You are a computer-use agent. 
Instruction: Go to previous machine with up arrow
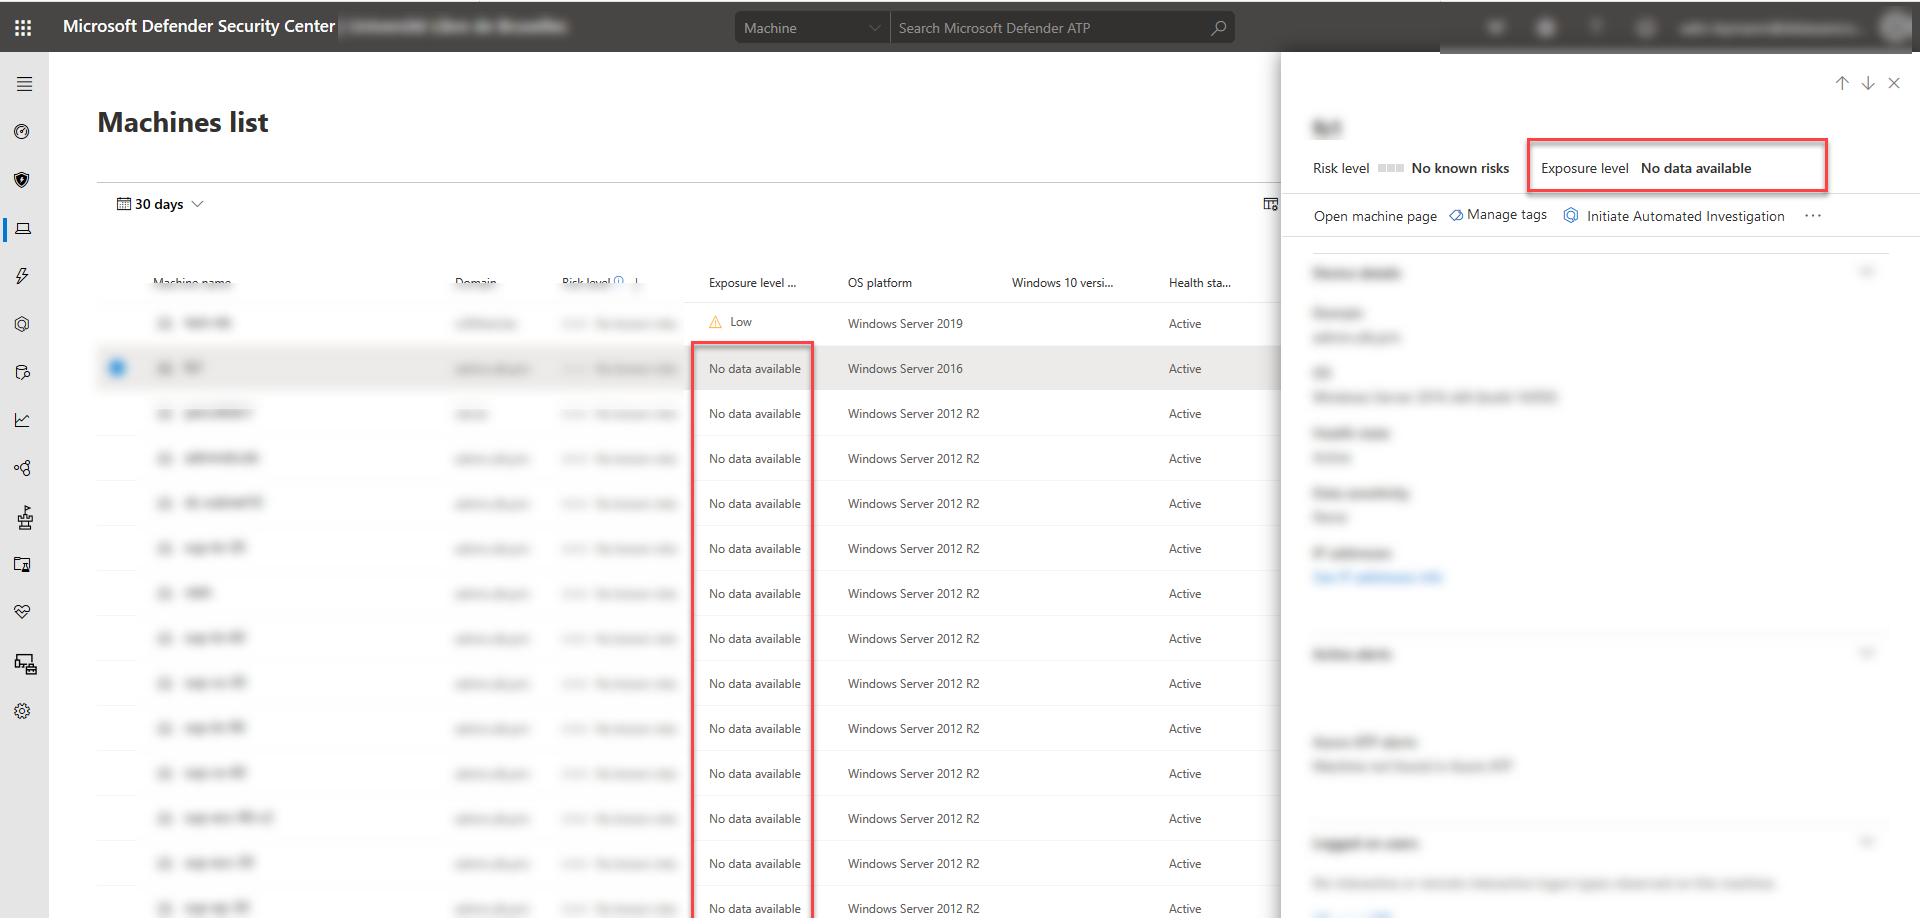1842,83
